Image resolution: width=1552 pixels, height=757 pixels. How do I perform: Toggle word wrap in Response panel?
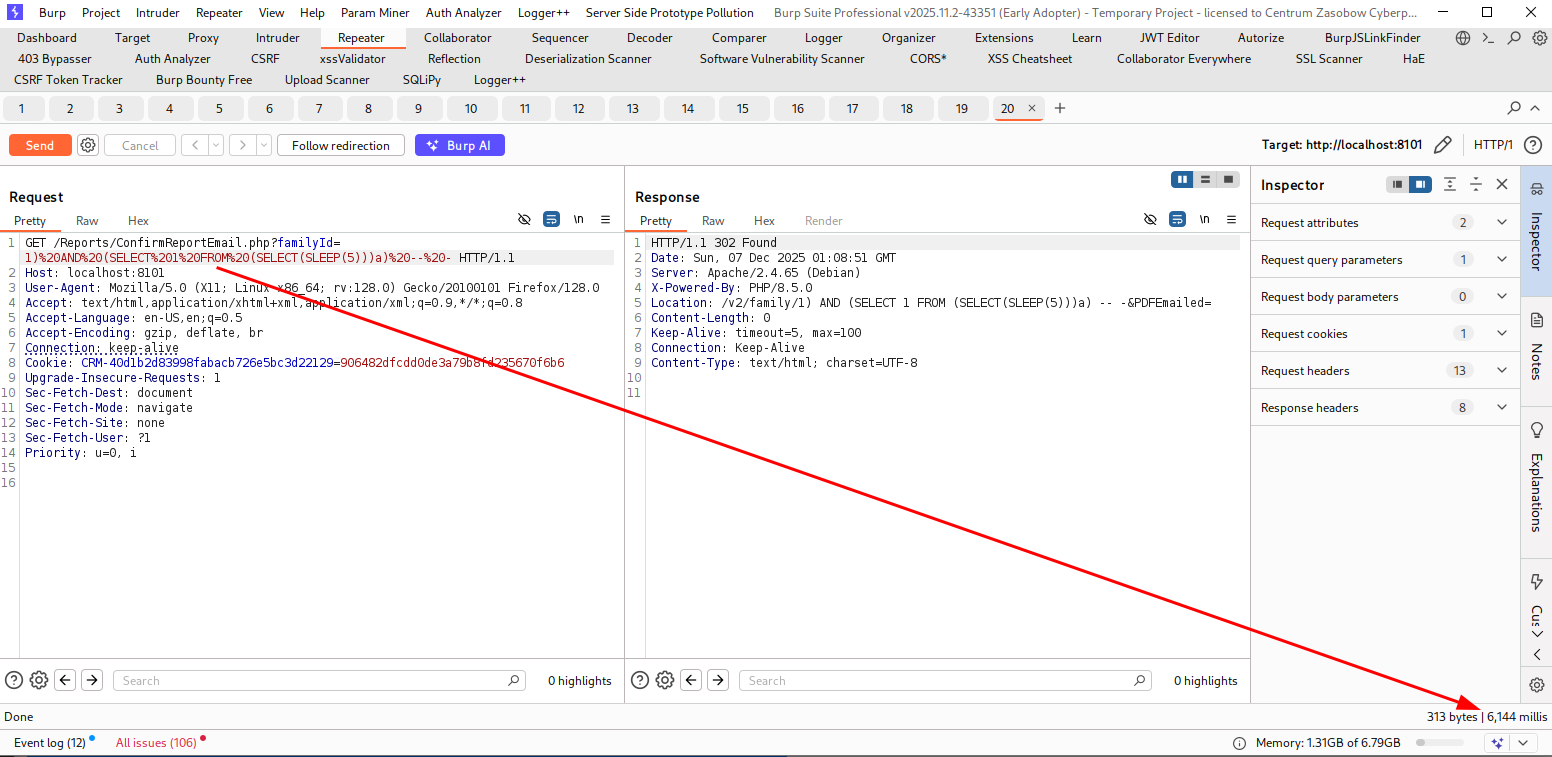click(x=1177, y=219)
